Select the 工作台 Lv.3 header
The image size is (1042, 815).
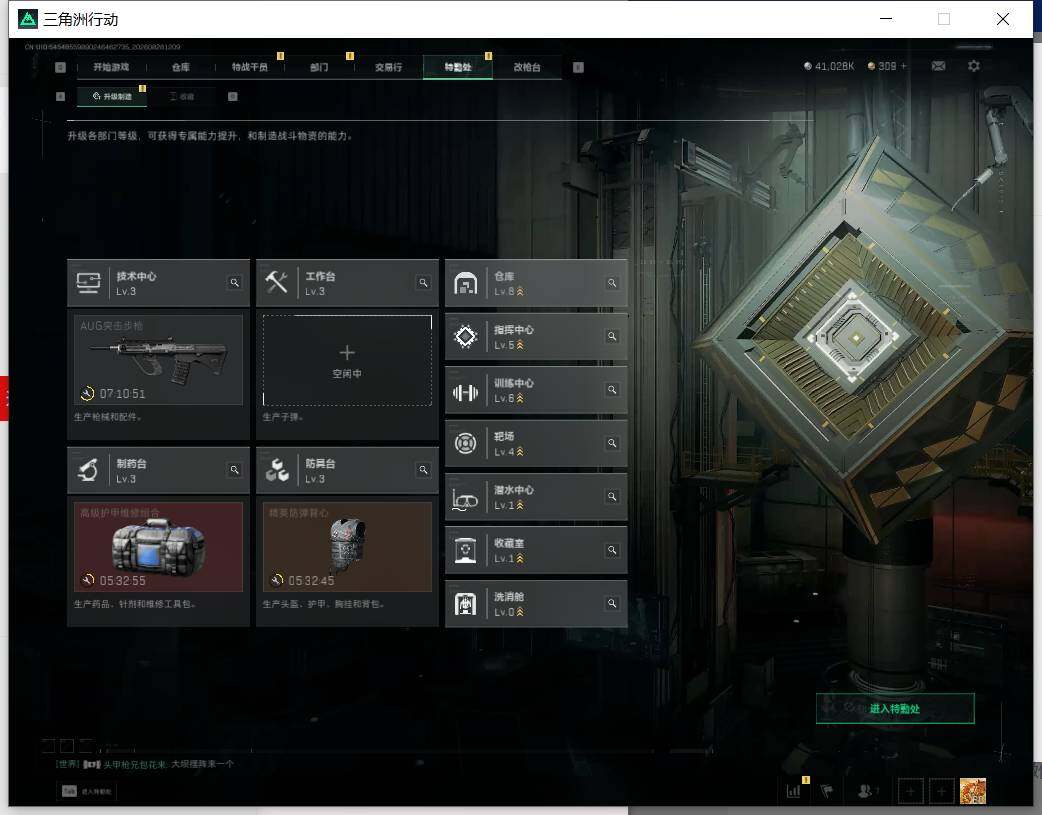click(347, 283)
